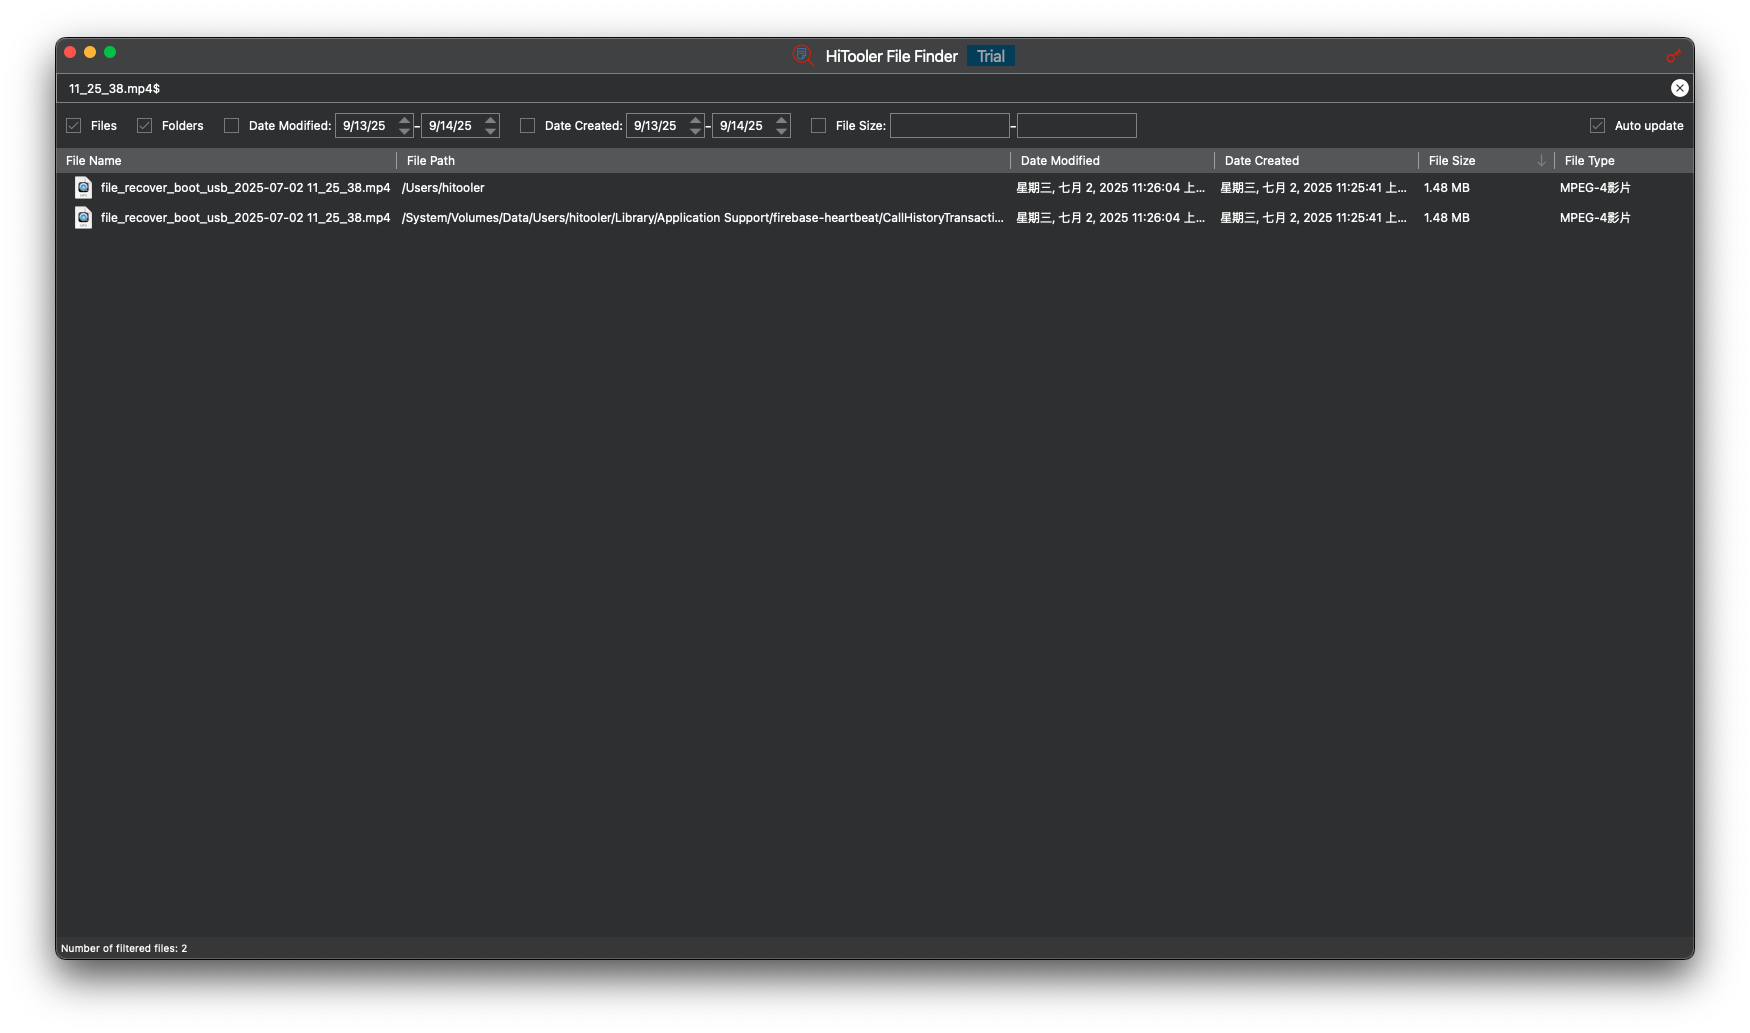This screenshot has height=1033, width=1750.
Task: Uncheck the Folders checkbox
Action: 144,125
